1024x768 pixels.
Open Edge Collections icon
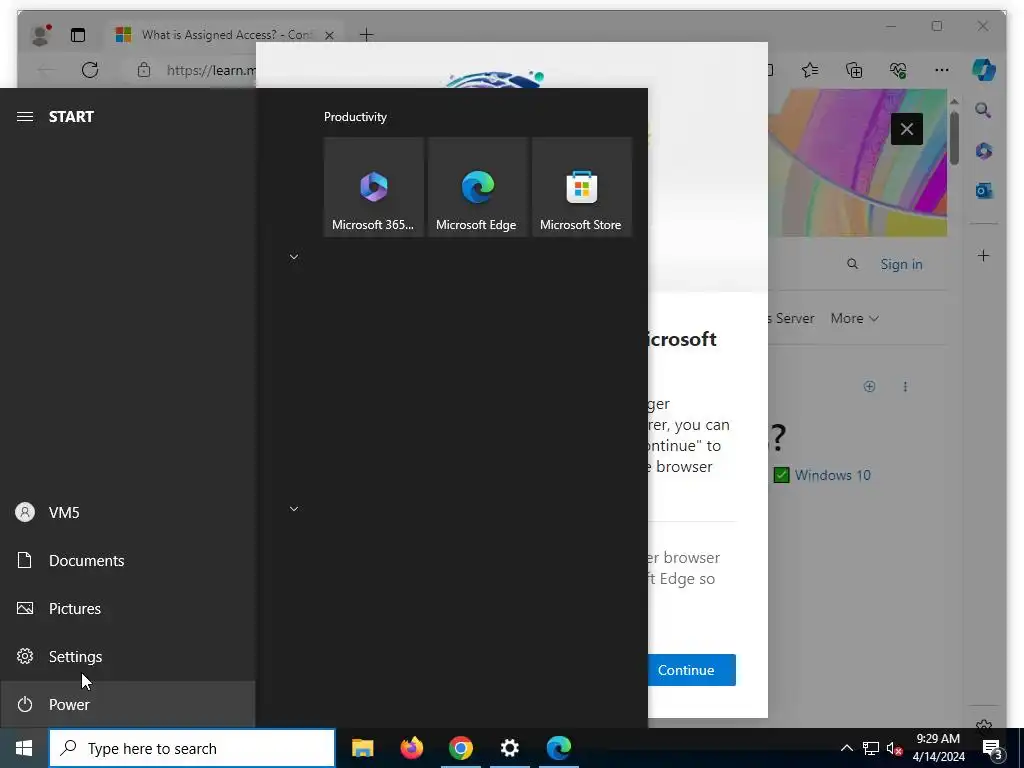coord(854,70)
